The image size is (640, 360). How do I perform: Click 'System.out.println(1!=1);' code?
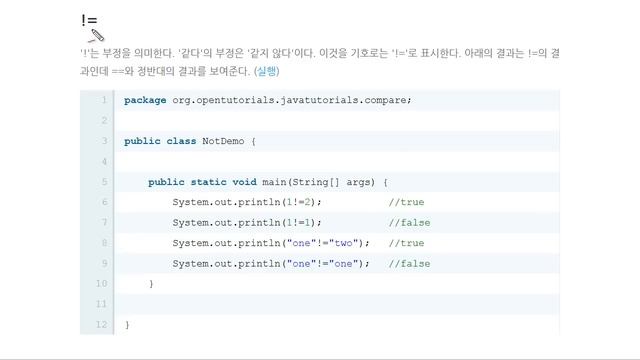pos(247,223)
